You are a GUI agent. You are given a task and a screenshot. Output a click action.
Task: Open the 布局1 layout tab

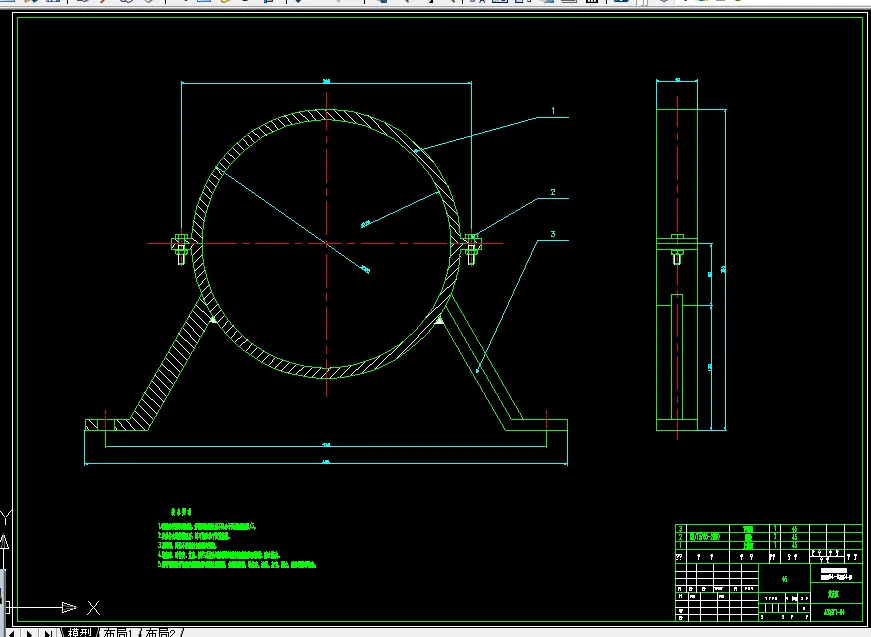click(x=118, y=633)
